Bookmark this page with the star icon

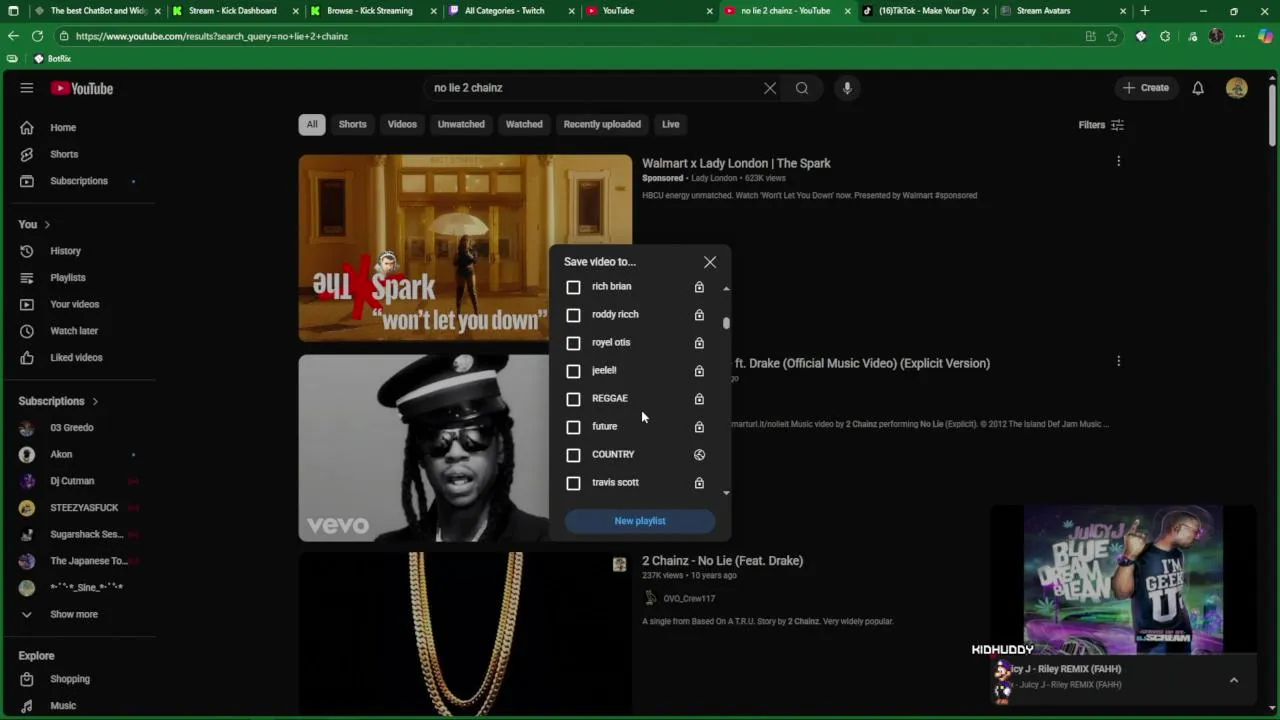pyautogui.click(x=1112, y=36)
